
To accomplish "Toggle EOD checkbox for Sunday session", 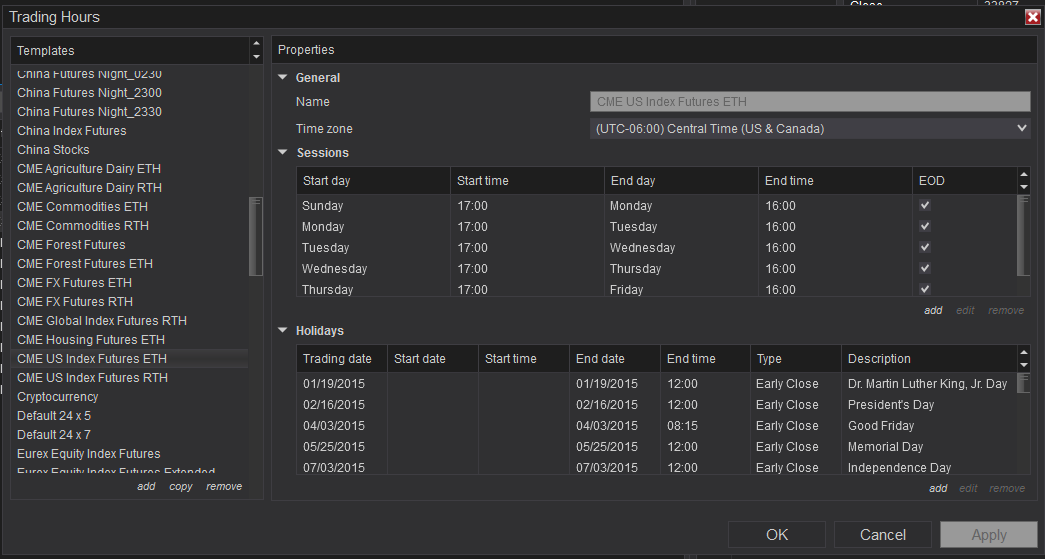I will 925,205.
